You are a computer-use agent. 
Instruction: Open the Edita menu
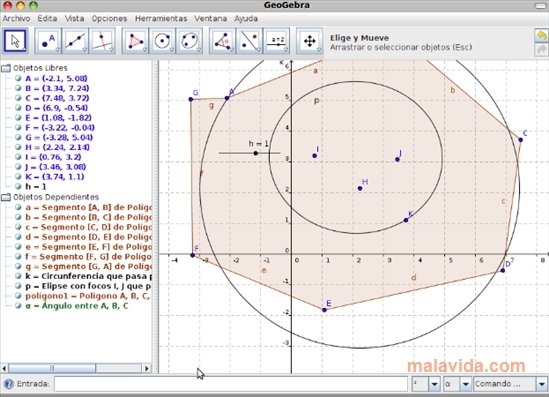(47, 19)
